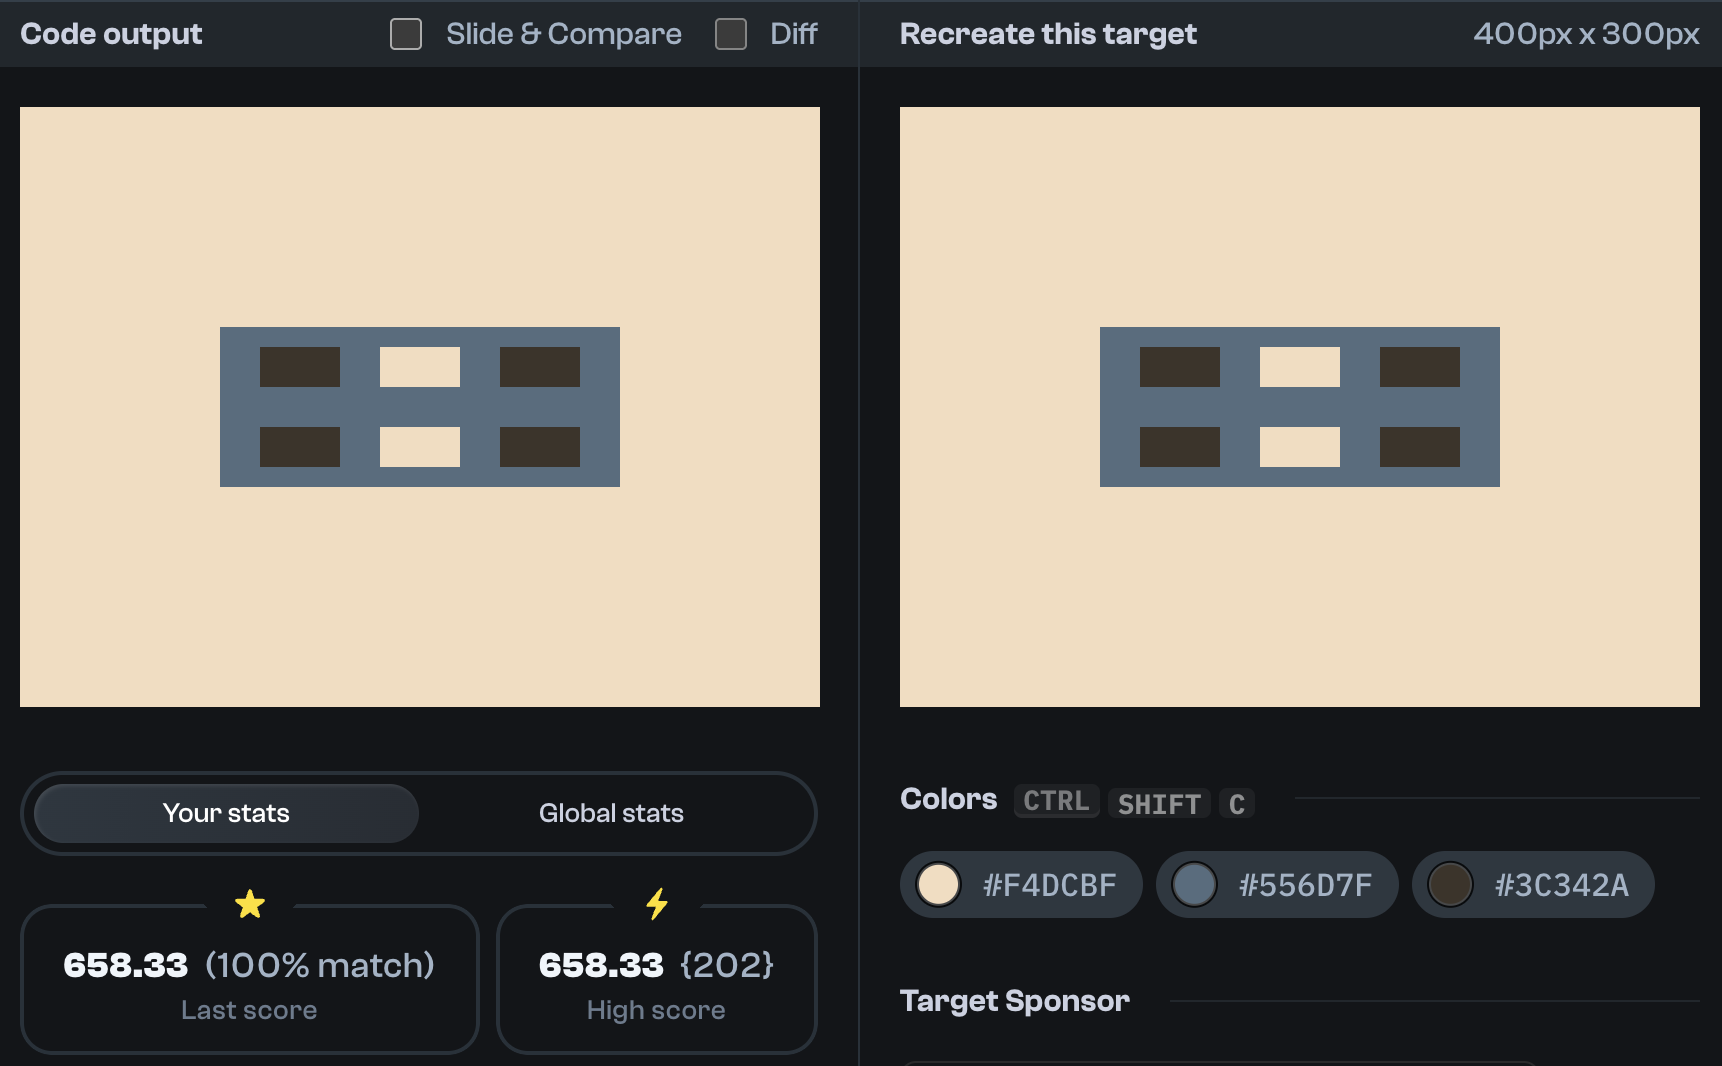Click the Recreate this target preview image
Image resolution: width=1722 pixels, height=1066 pixels.
[x=1299, y=405]
